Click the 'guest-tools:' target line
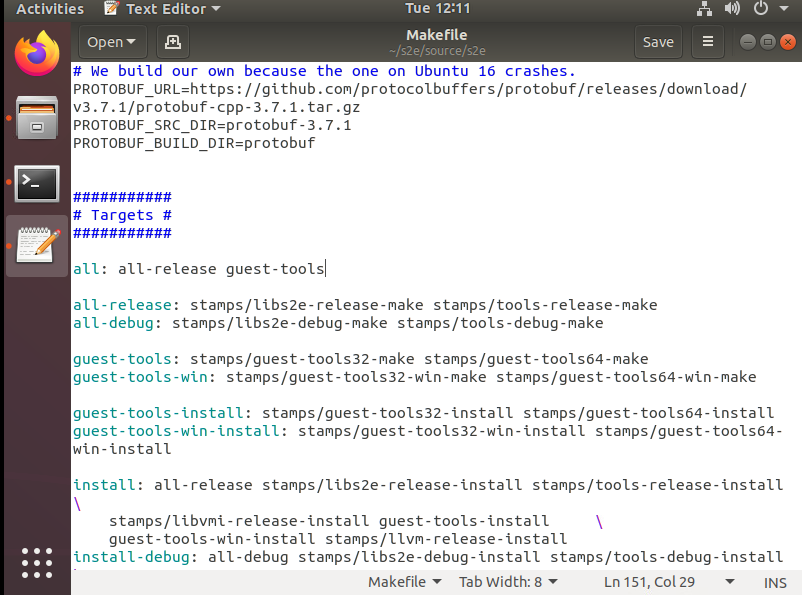The image size is (802, 595). [360, 359]
